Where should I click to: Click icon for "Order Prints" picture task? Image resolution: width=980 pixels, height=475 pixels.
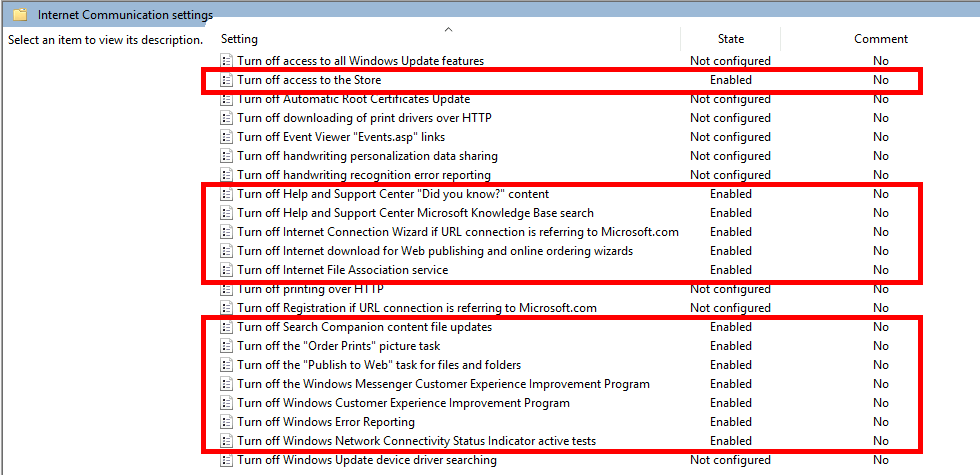click(x=226, y=346)
